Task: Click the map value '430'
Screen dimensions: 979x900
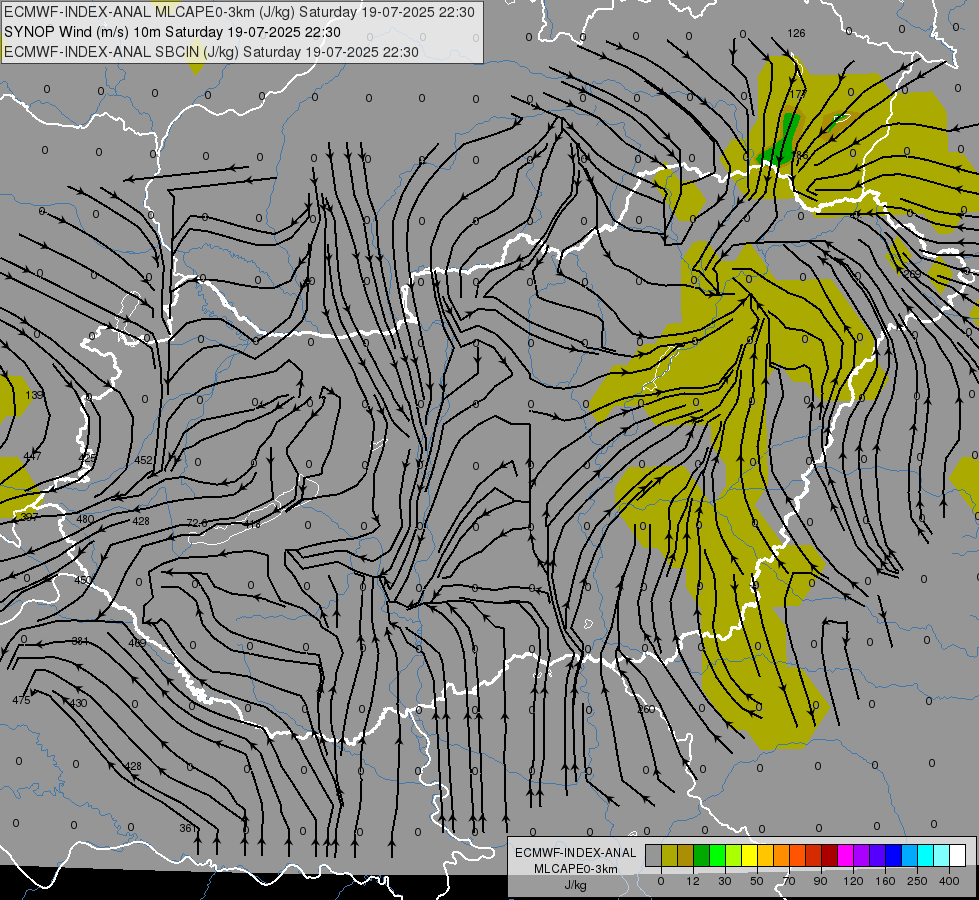Action: [x=78, y=703]
